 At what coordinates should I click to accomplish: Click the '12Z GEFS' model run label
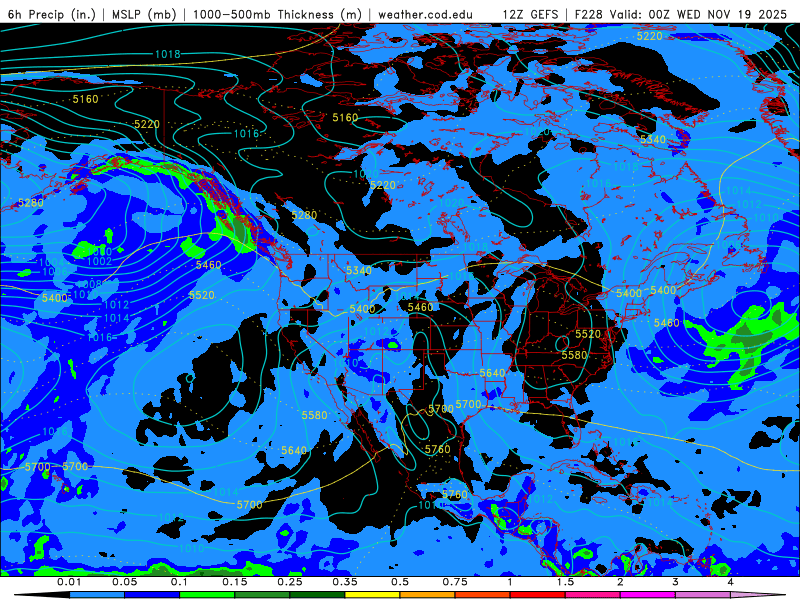point(530,14)
